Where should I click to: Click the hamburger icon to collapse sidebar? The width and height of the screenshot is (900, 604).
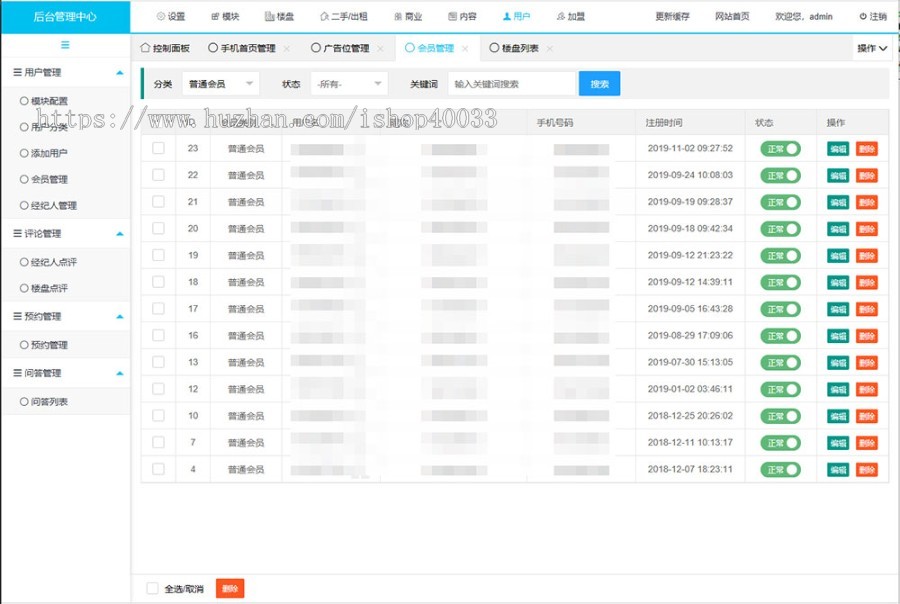65,45
